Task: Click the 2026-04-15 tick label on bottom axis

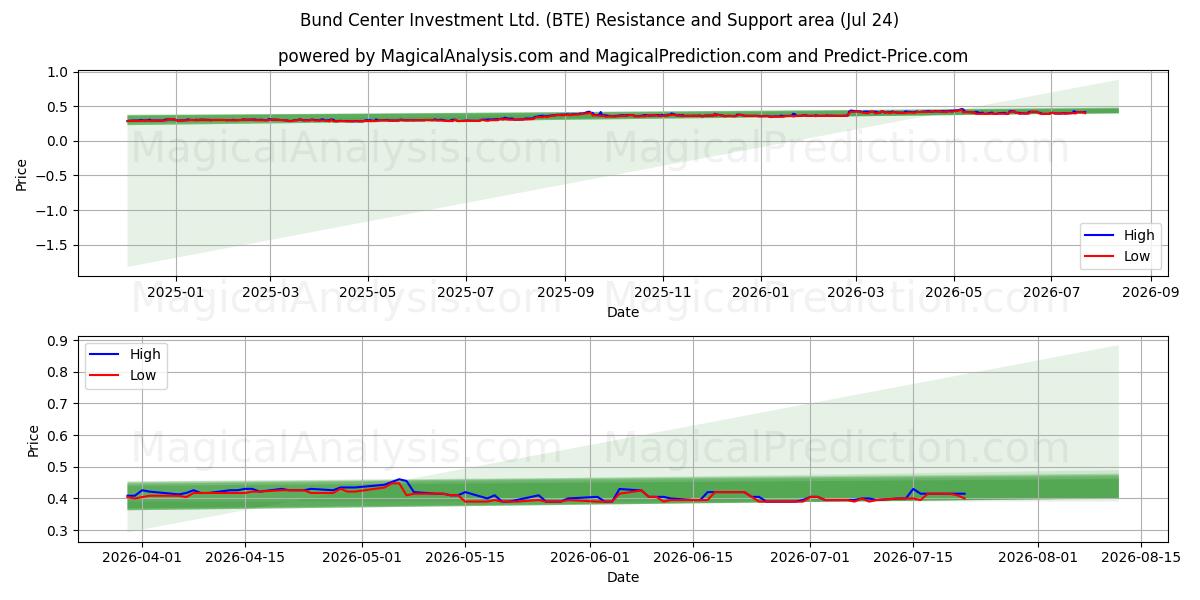Action: pyautogui.click(x=245, y=558)
